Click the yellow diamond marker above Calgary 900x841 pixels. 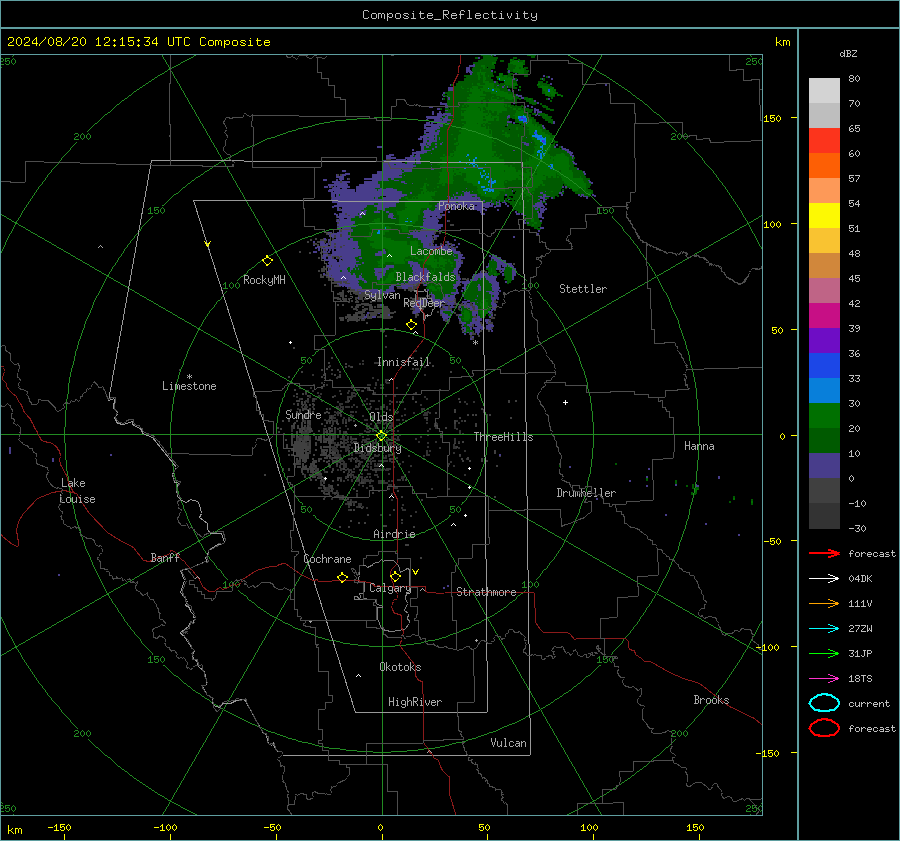(395, 576)
